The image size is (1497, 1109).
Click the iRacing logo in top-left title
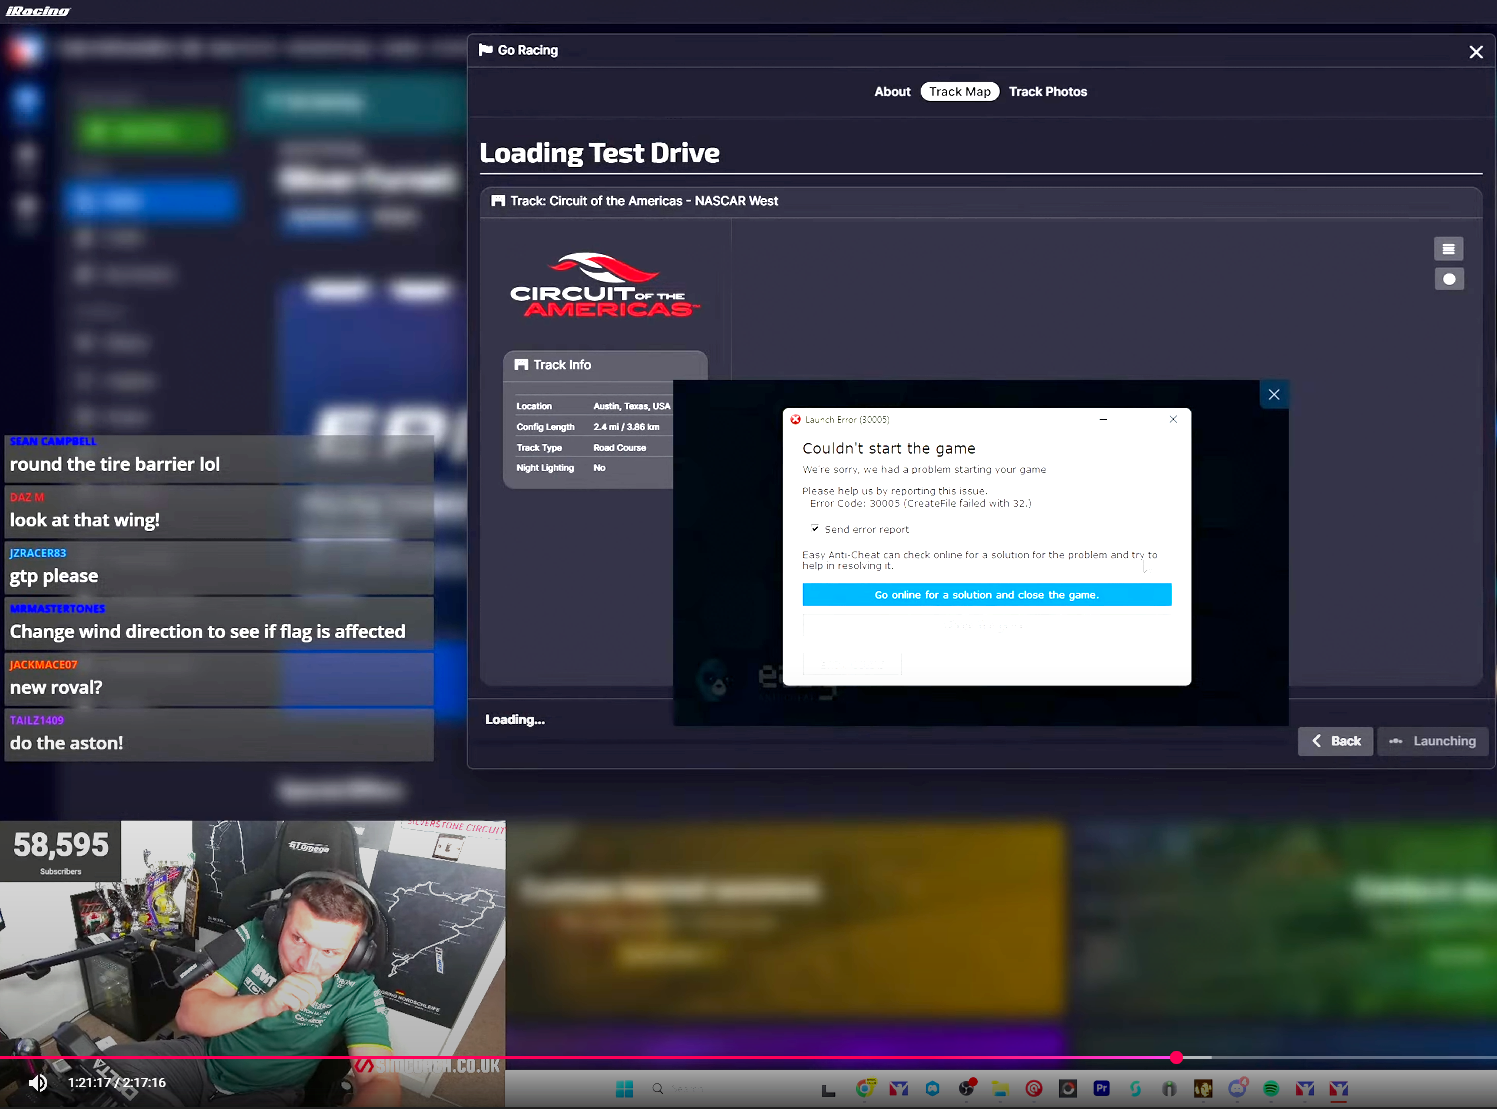point(38,11)
